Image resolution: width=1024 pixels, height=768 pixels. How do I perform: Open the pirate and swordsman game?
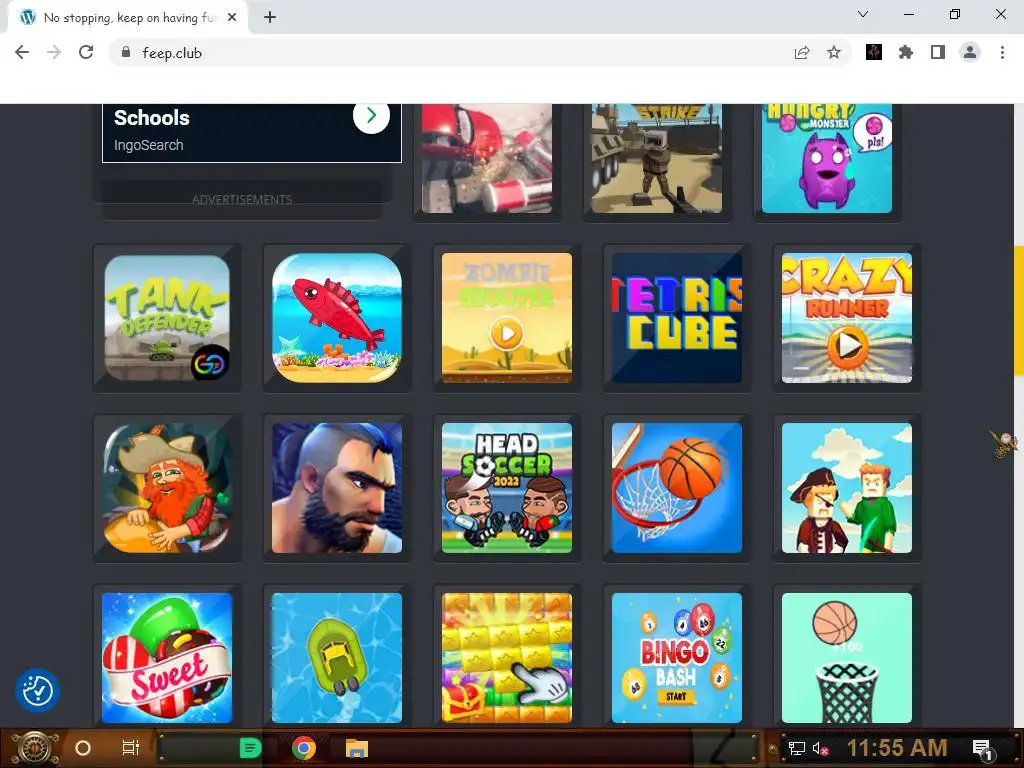coord(847,488)
